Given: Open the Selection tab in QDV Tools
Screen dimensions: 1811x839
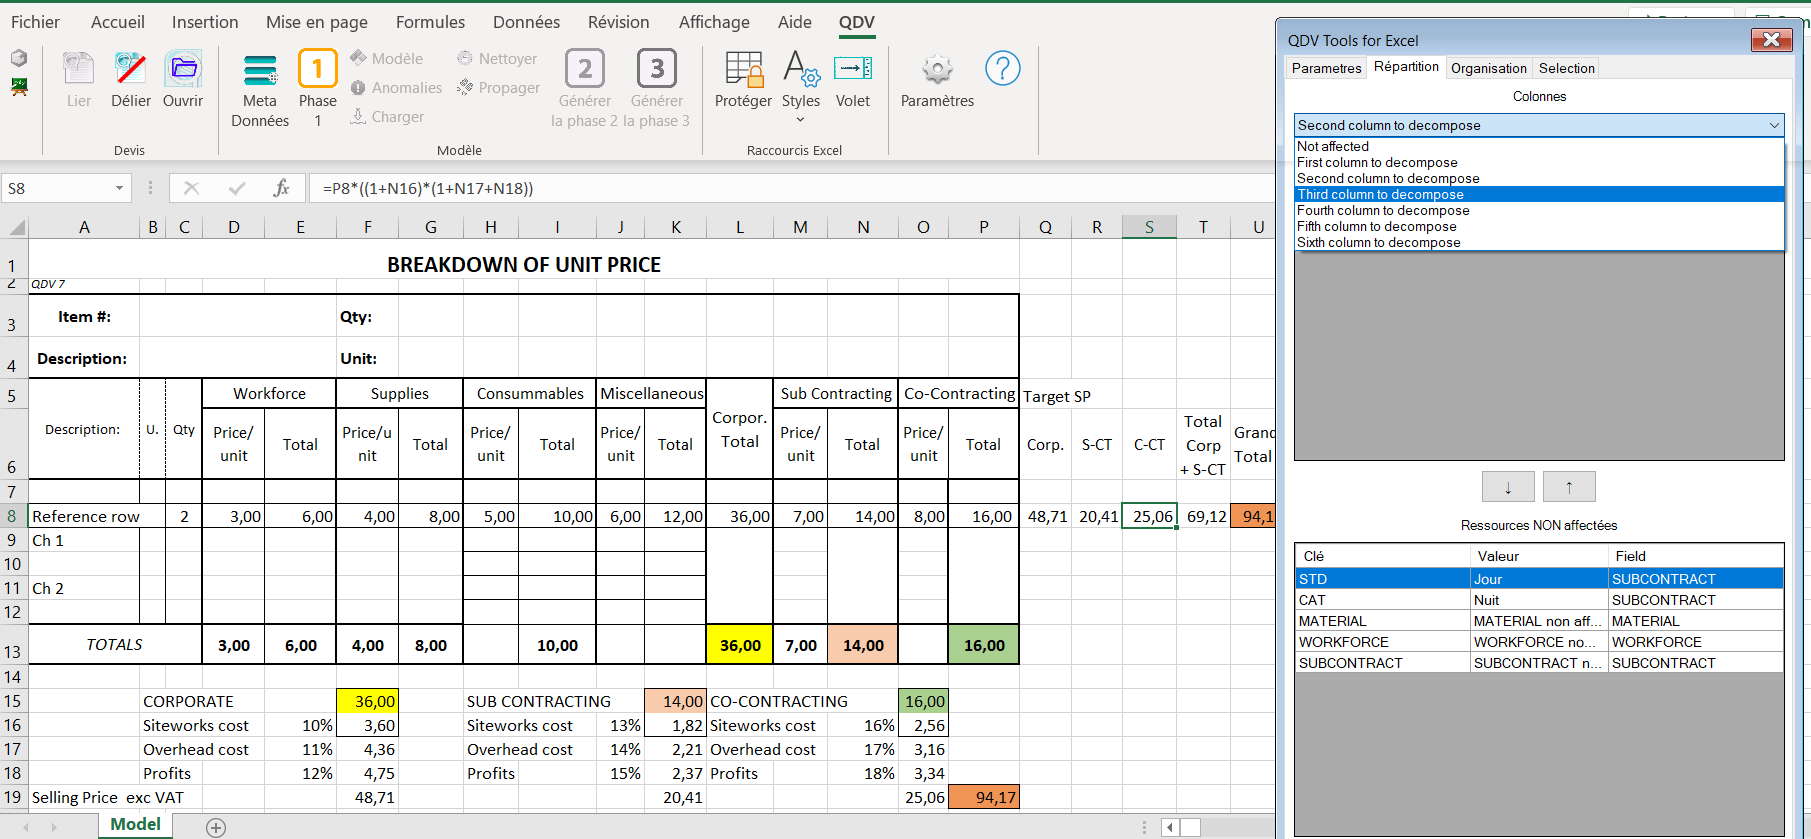Looking at the screenshot, I should (1566, 68).
